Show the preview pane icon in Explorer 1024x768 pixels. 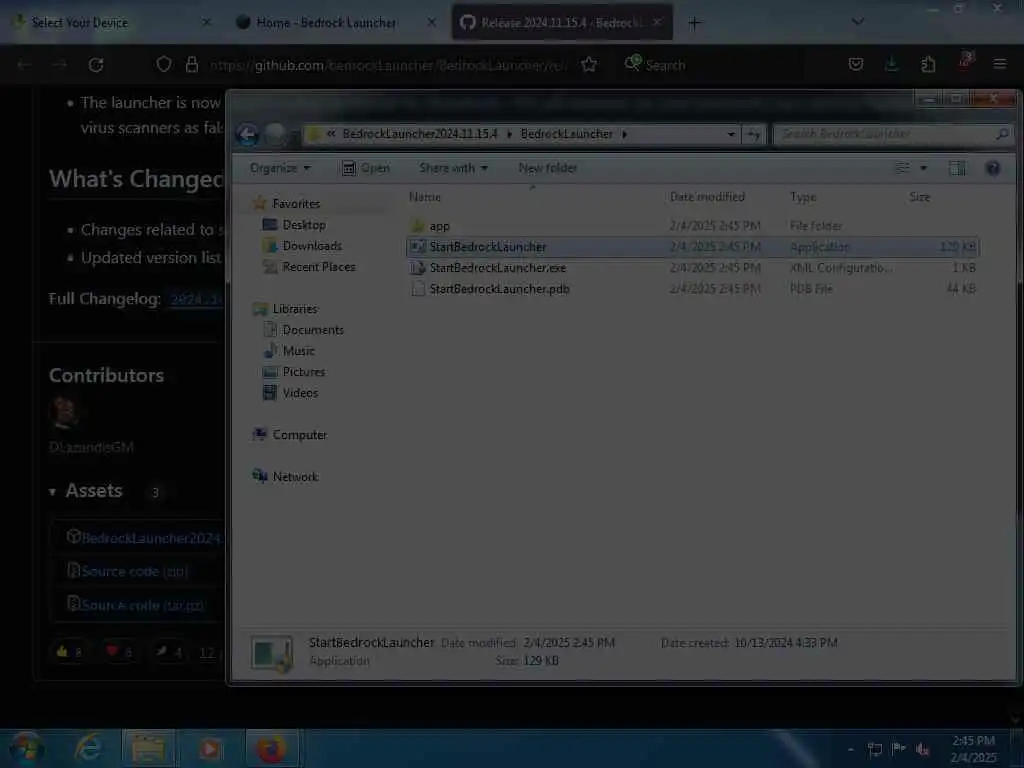957,168
